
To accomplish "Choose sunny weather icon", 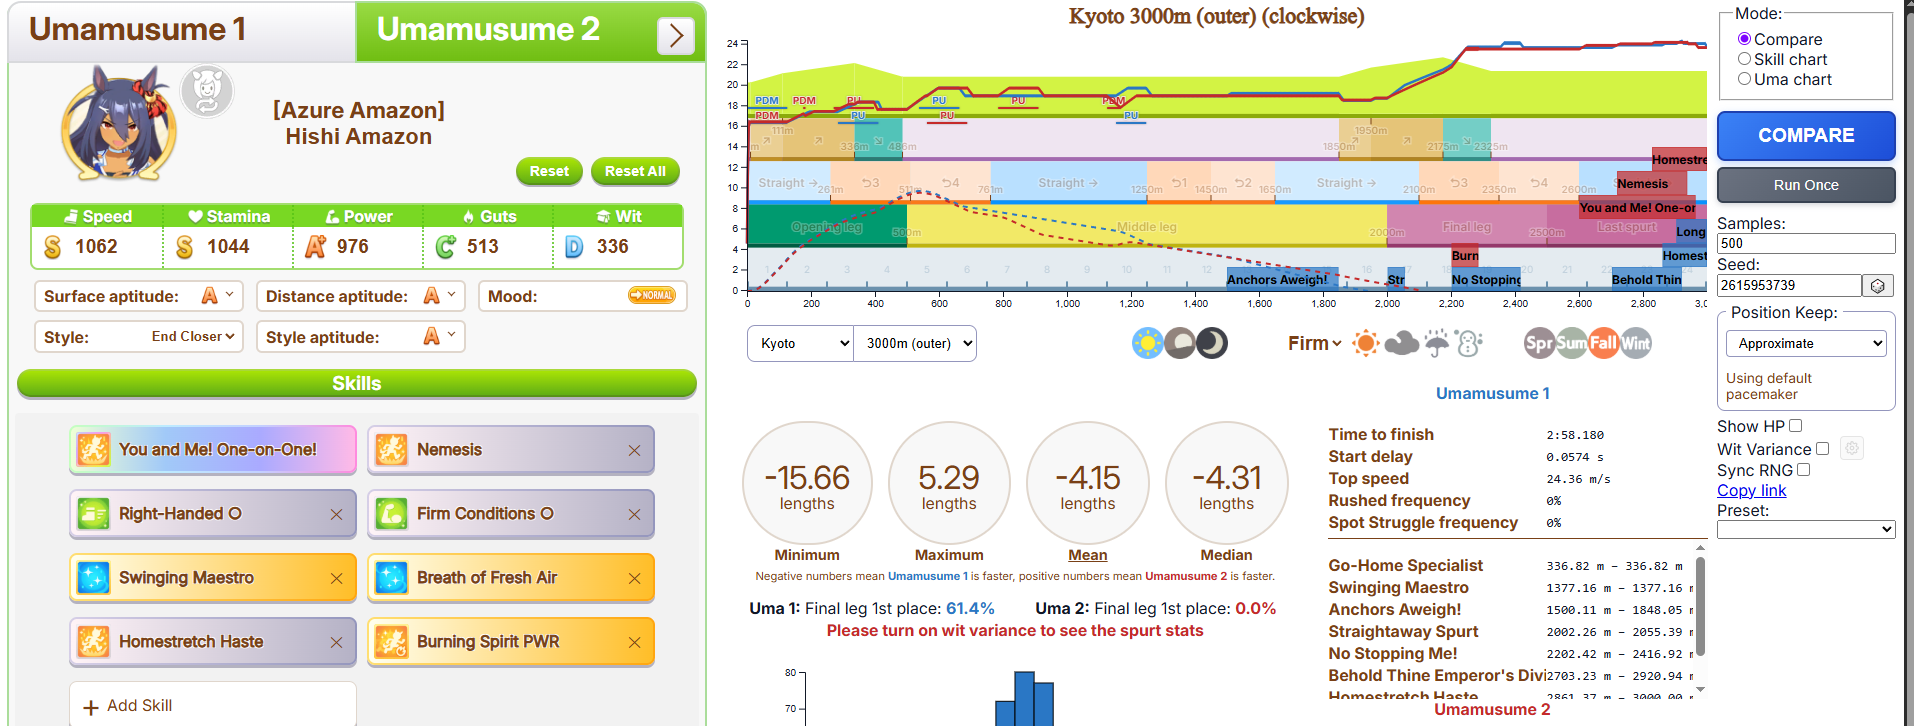I will [1365, 344].
